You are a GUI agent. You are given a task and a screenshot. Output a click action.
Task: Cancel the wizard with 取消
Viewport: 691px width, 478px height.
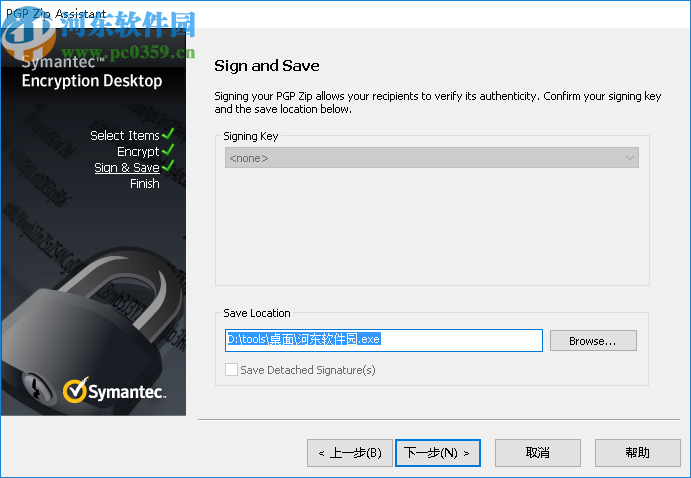pyautogui.click(x=538, y=452)
